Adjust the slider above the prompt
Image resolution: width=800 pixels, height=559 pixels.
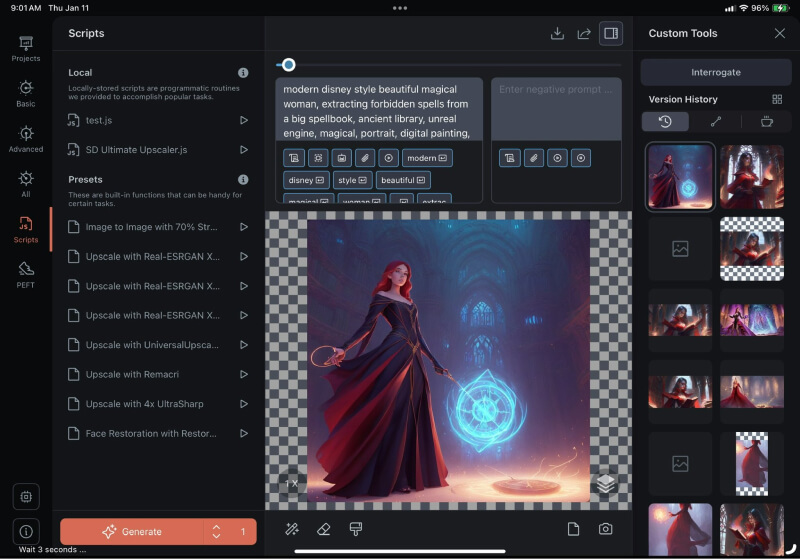288,65
